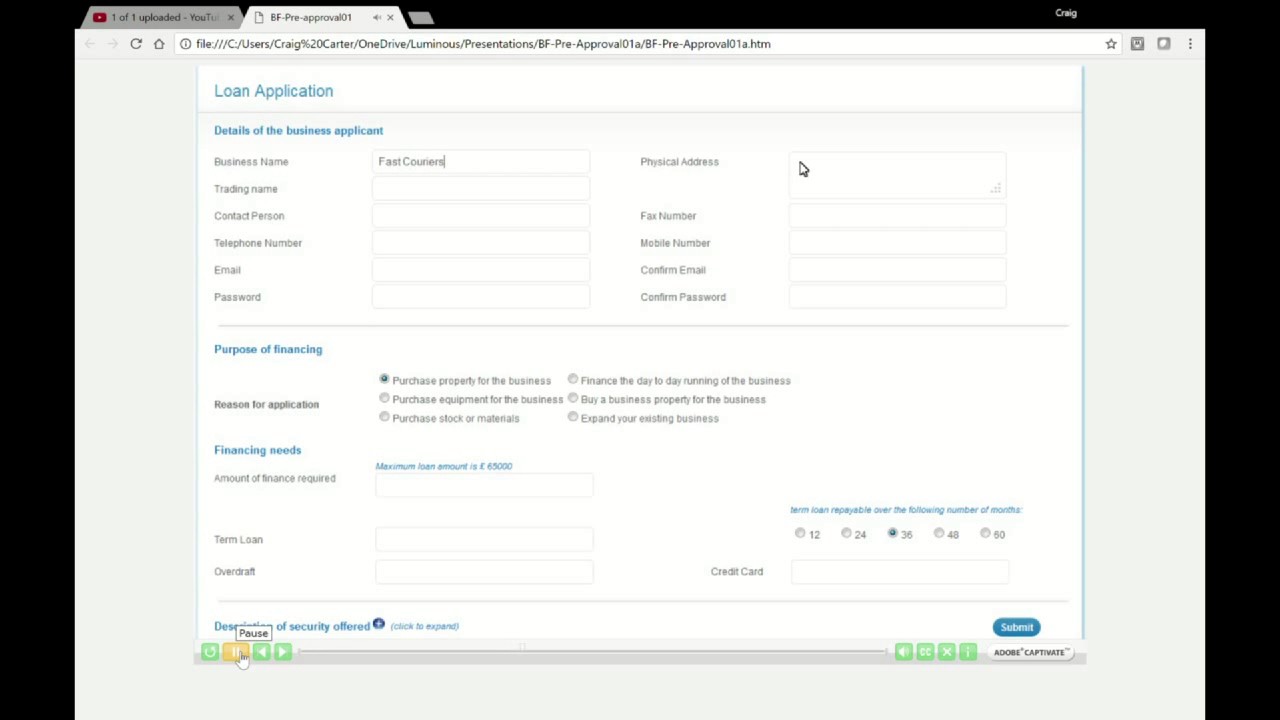The image size is (1280, 720).
Task: Click 'Maximum loan amount is £ 65000' note
Action: point(443,466)
